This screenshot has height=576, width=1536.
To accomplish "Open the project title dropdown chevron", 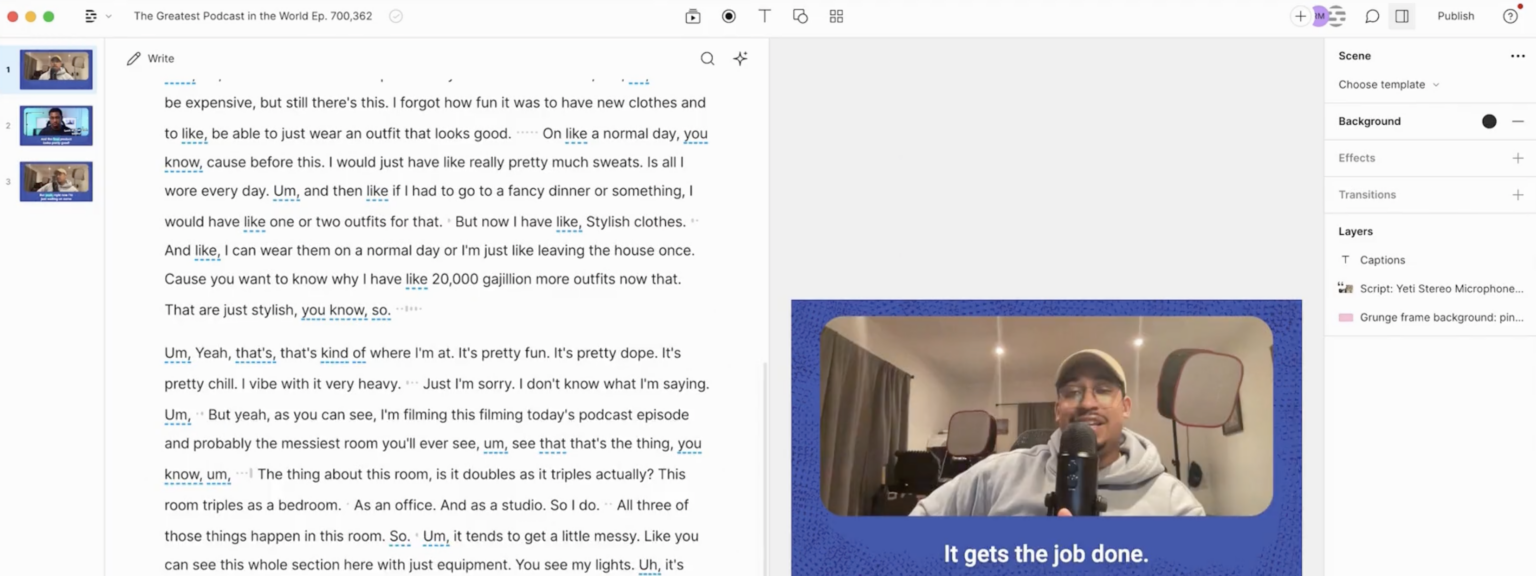I will 106,16.
